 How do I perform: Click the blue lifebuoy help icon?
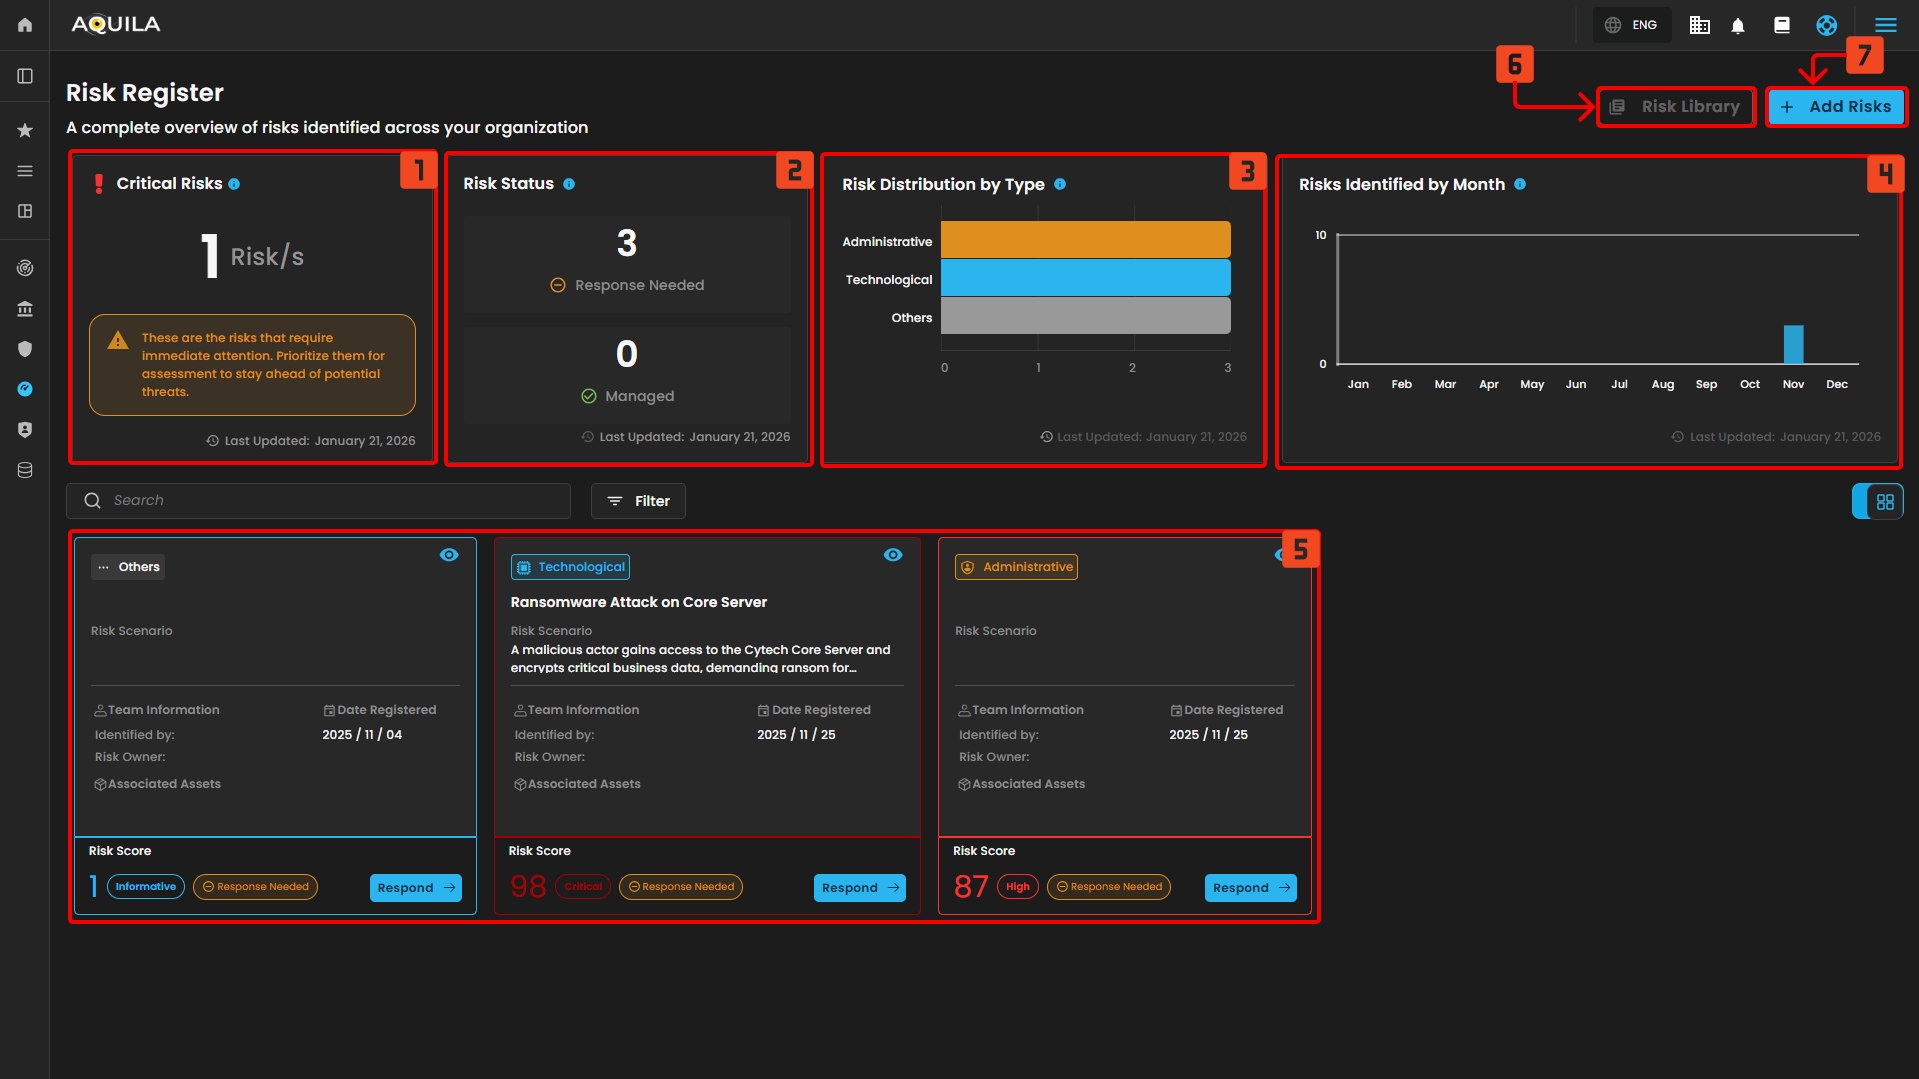point(1826,26)
